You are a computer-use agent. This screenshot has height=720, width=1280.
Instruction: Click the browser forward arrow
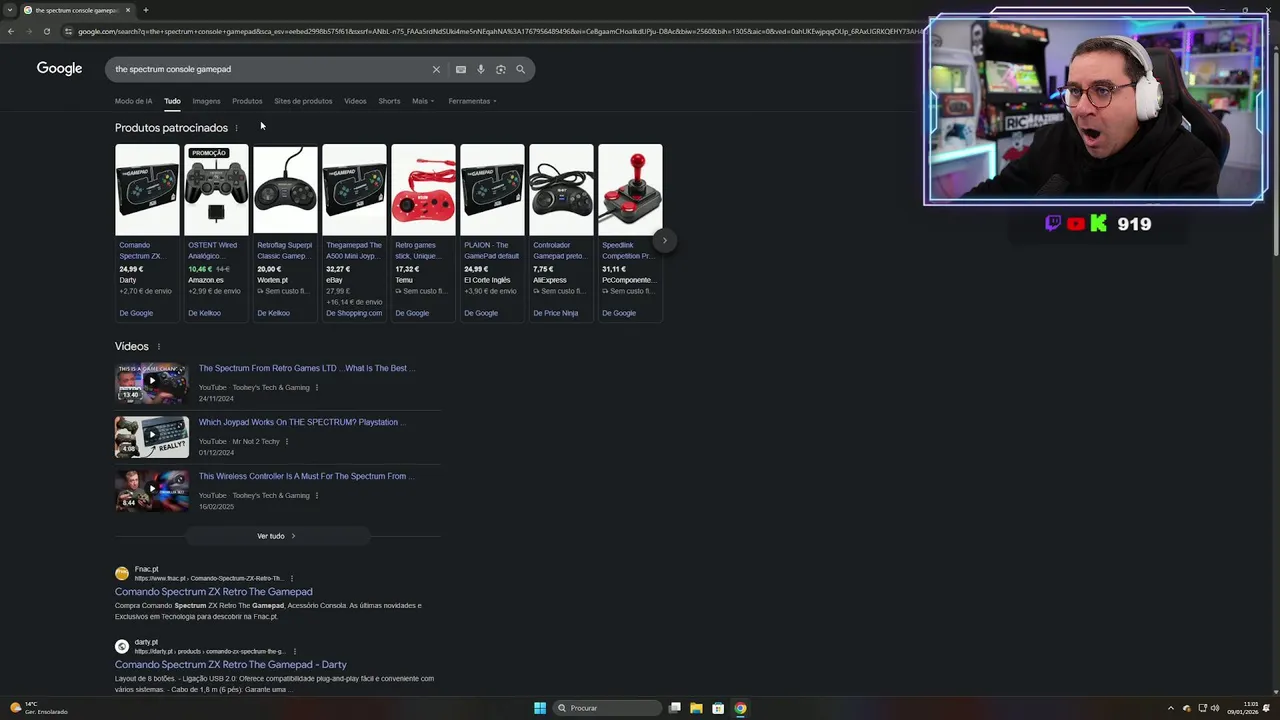pyautogui.click(x=28, y=31)
